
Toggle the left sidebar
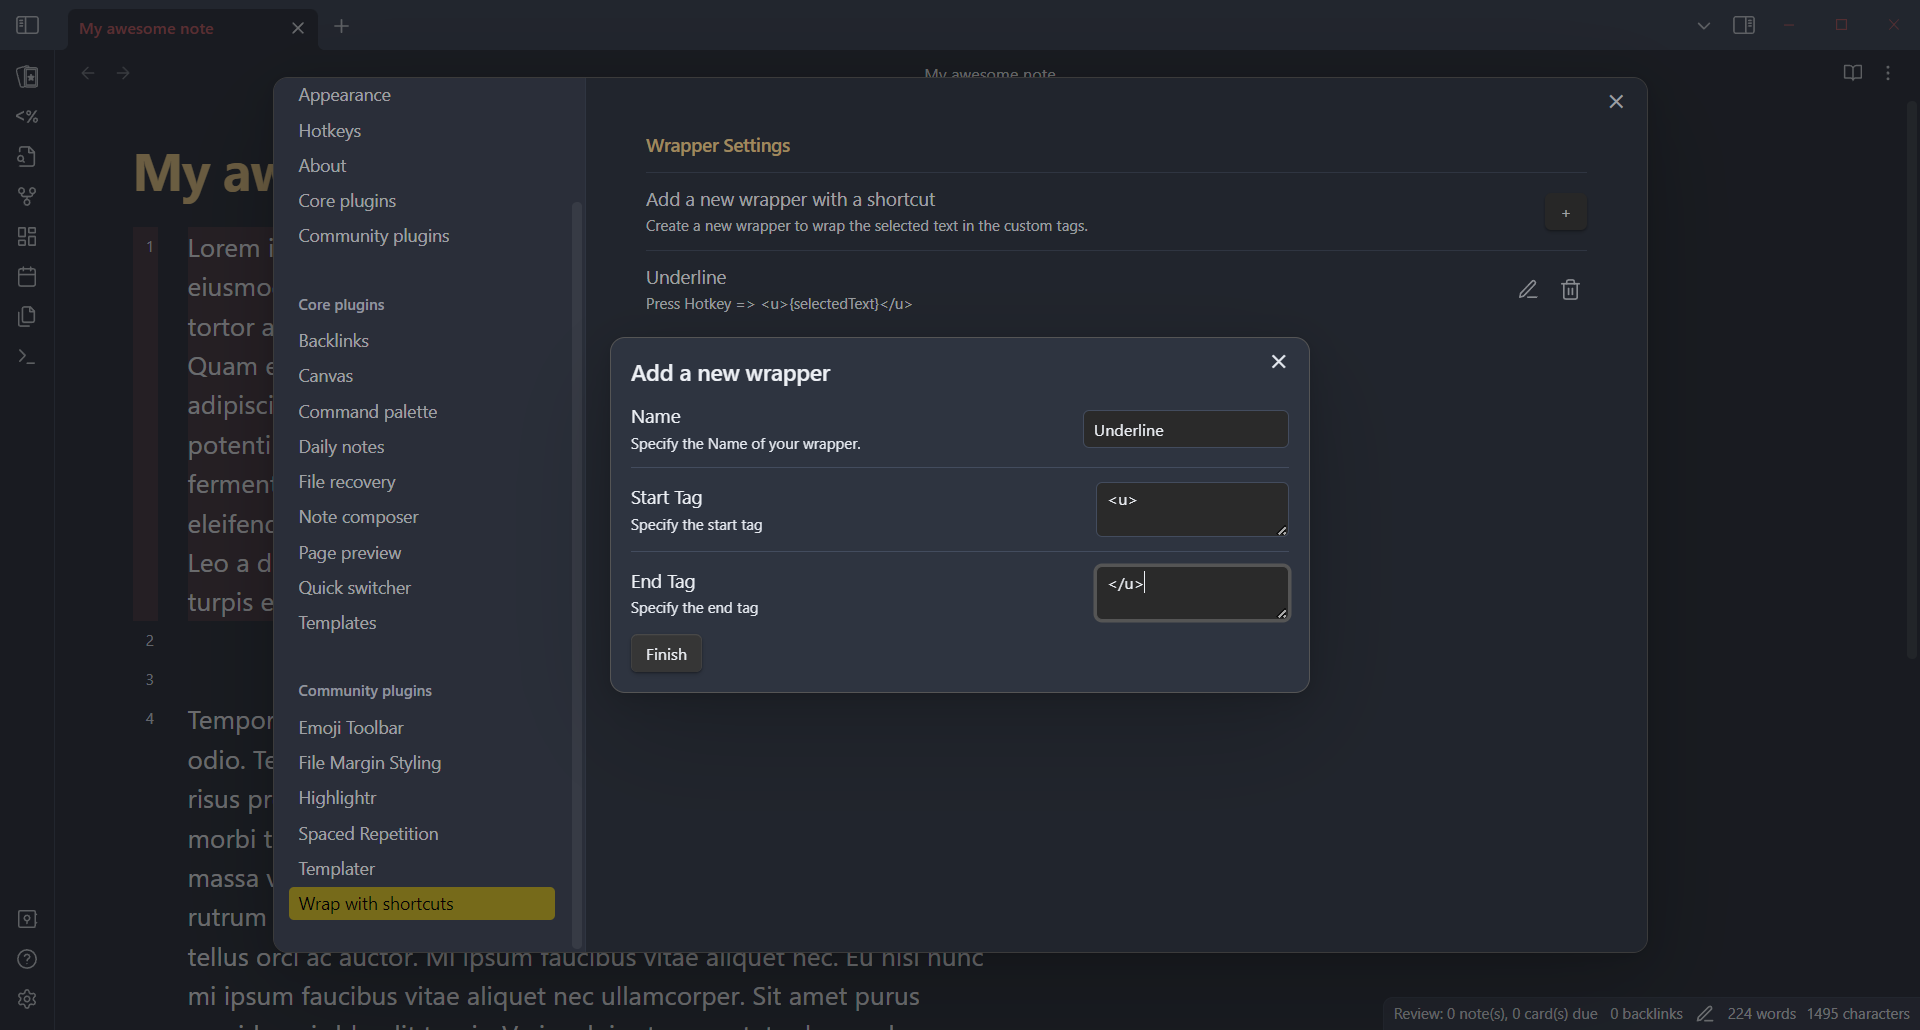27,26
